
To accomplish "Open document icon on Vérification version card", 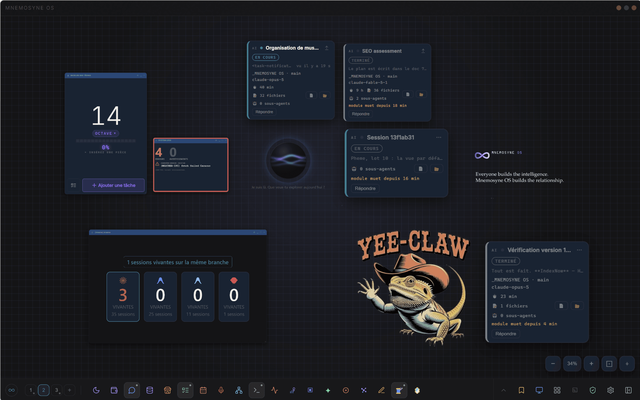I will (x=561, y=306).
